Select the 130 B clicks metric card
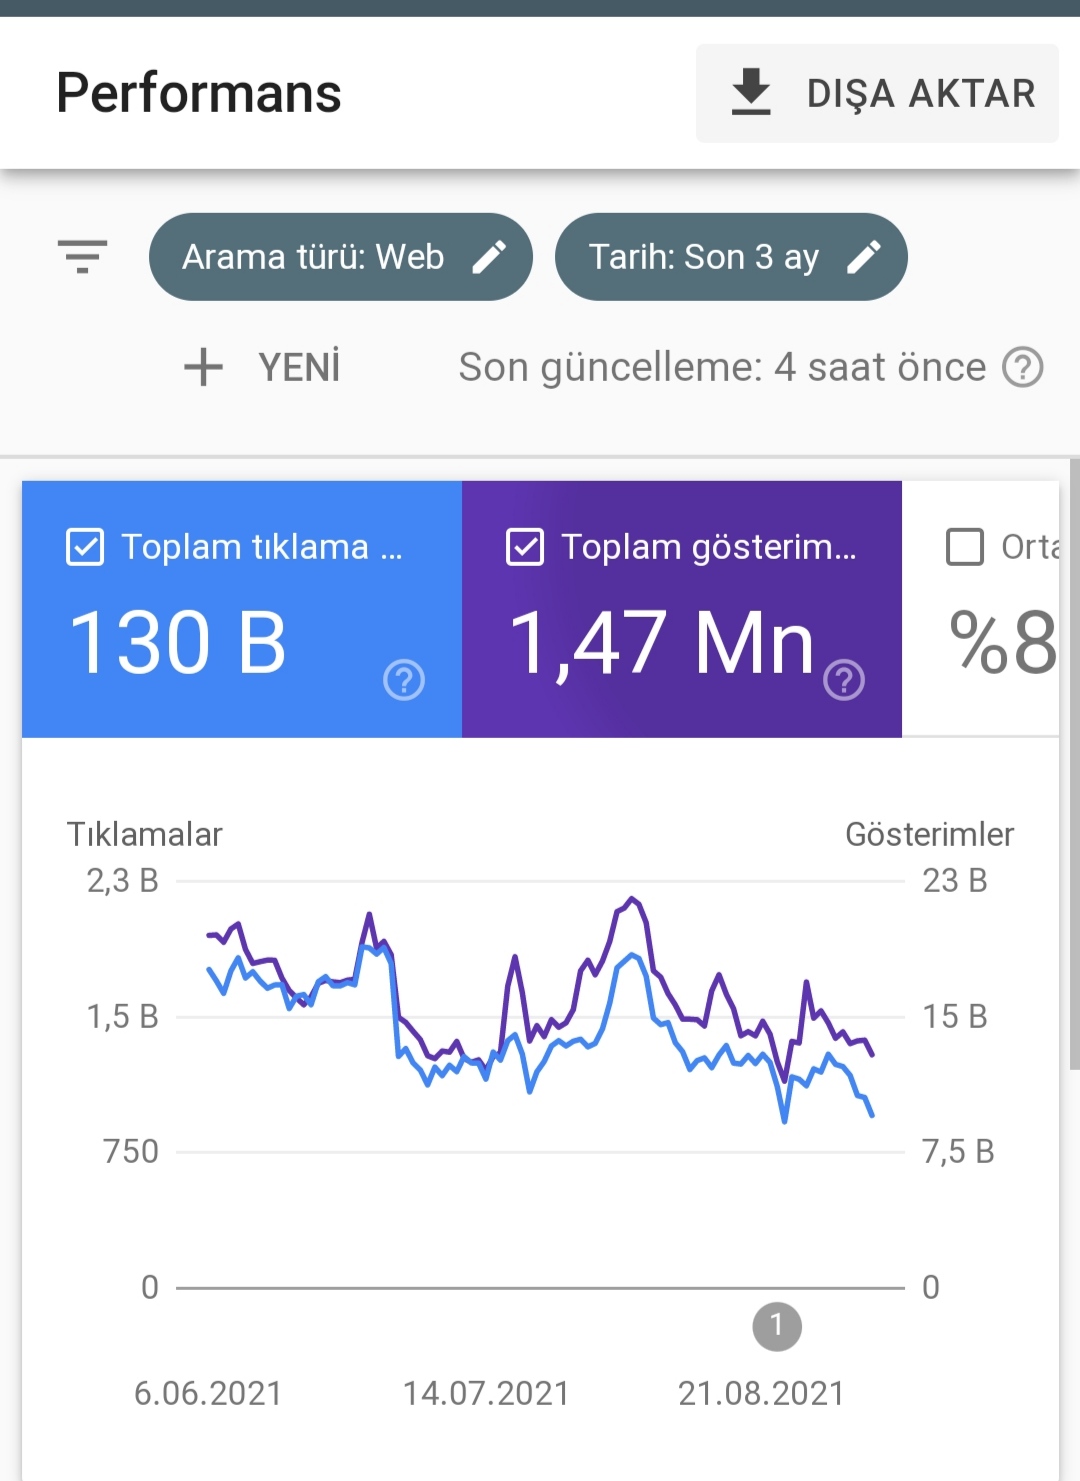Image resolution: width=1080 pixels, height=1481 pixels. [242, 609]
